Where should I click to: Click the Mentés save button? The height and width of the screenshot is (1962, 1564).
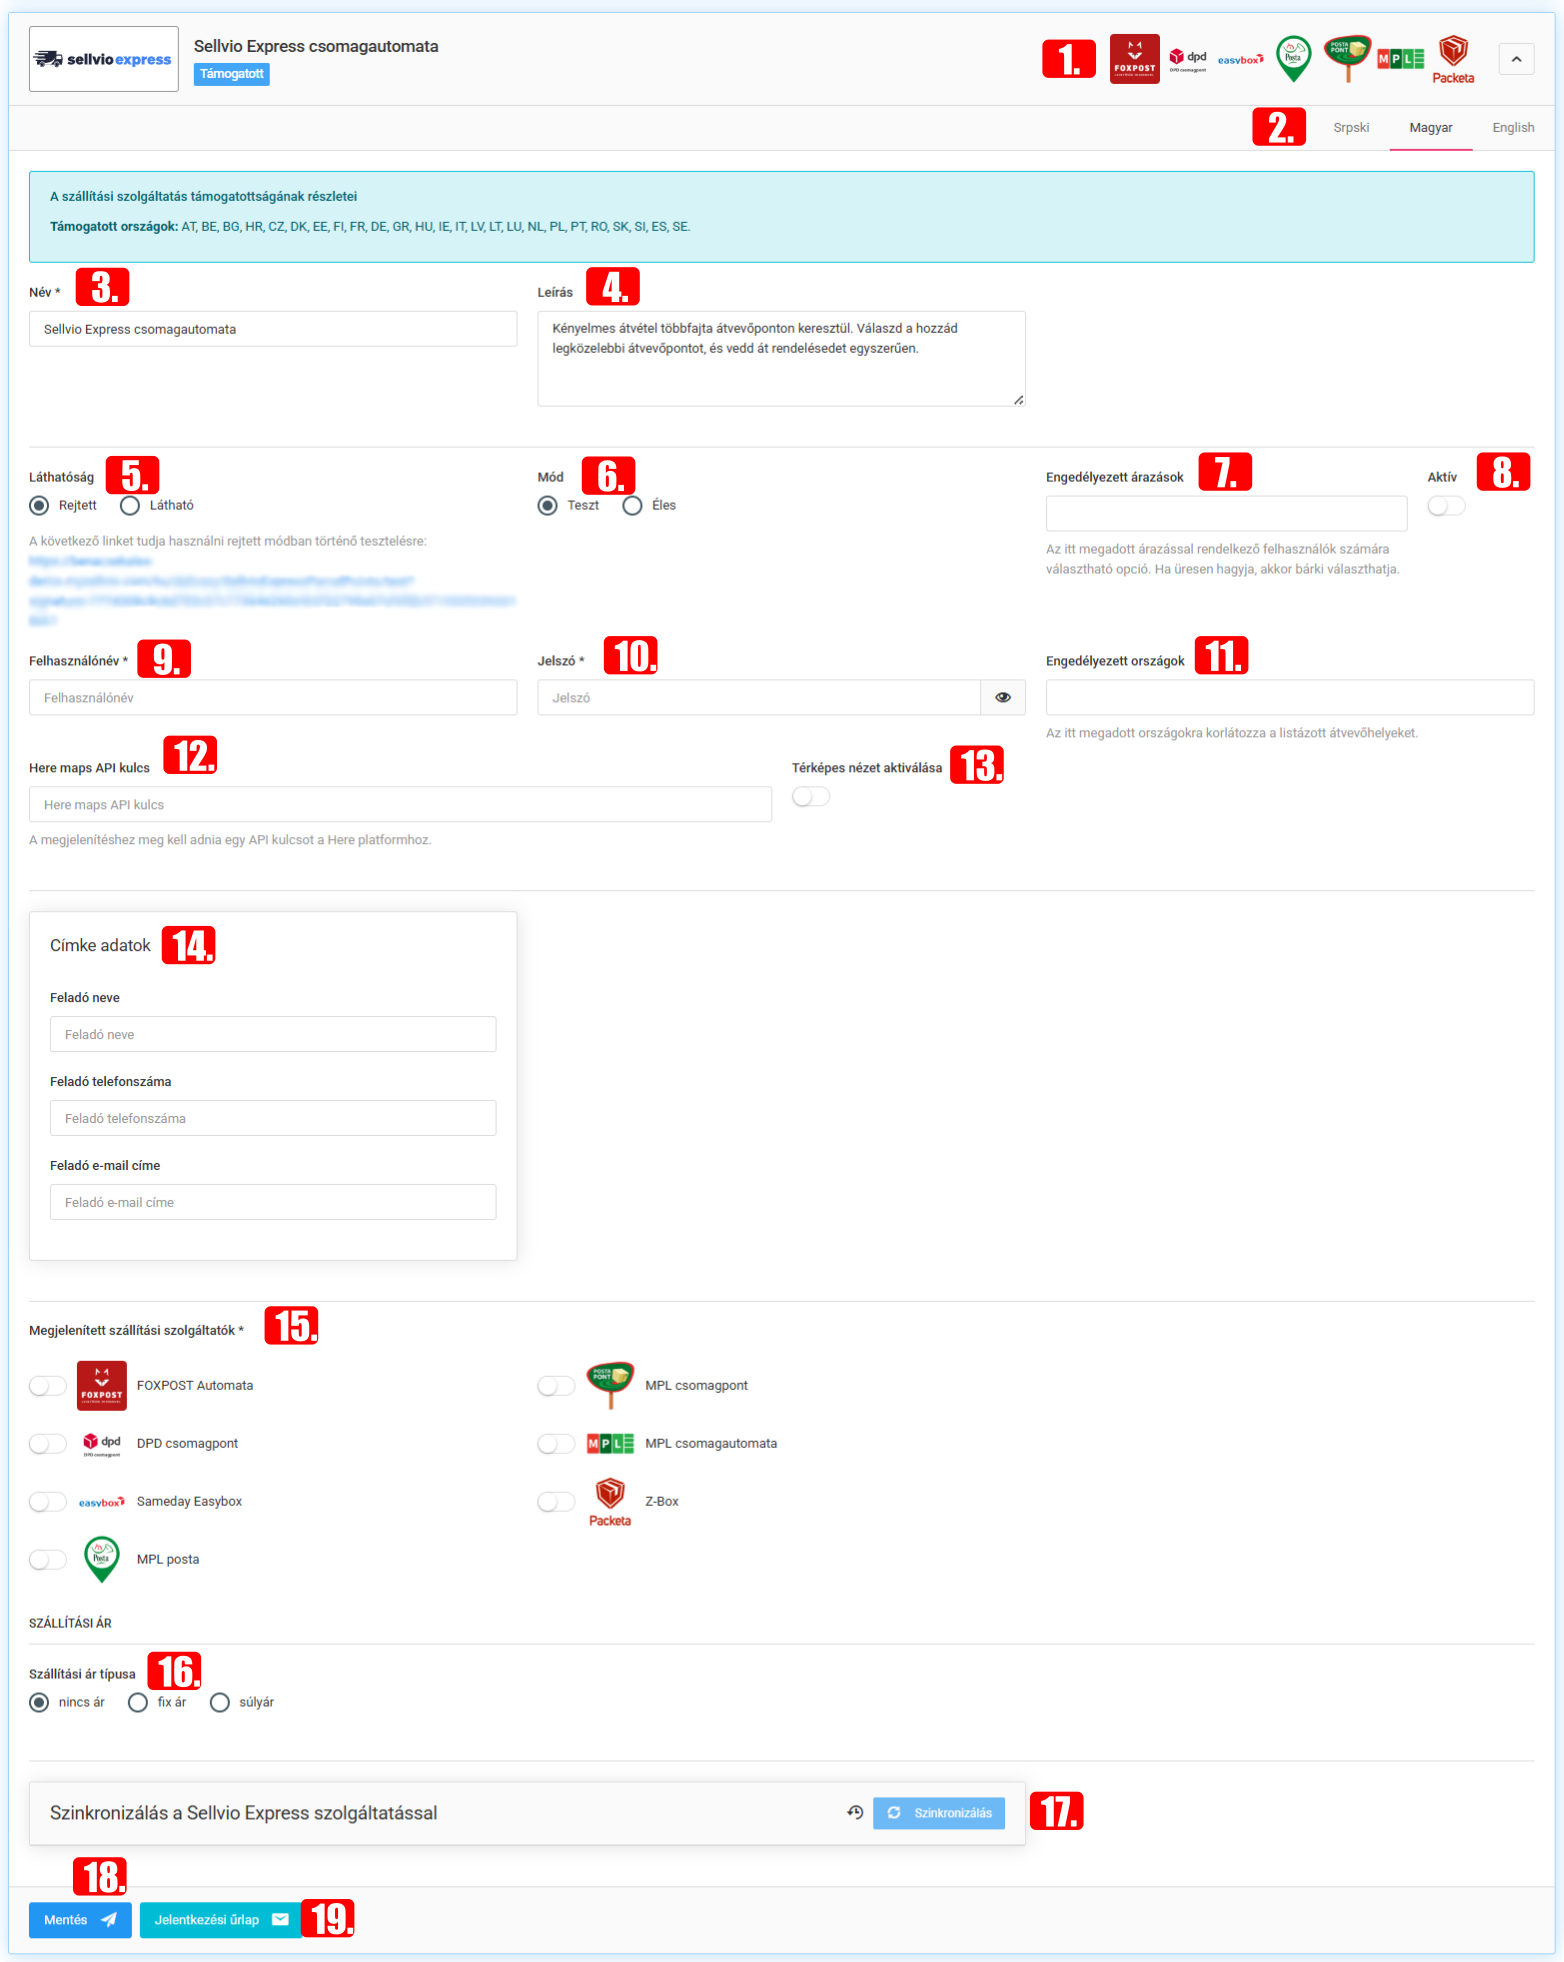80,1920
